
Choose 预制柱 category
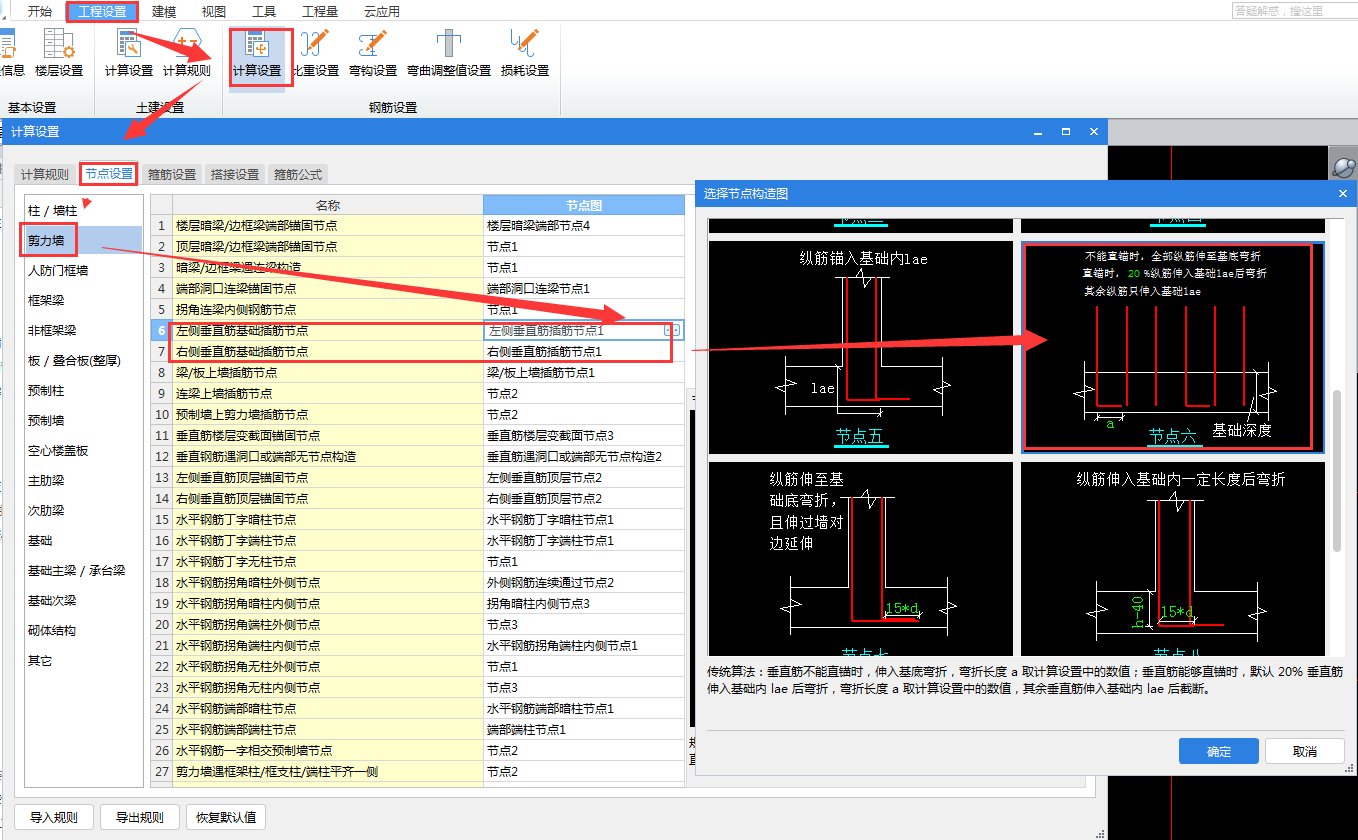[84, 391]
